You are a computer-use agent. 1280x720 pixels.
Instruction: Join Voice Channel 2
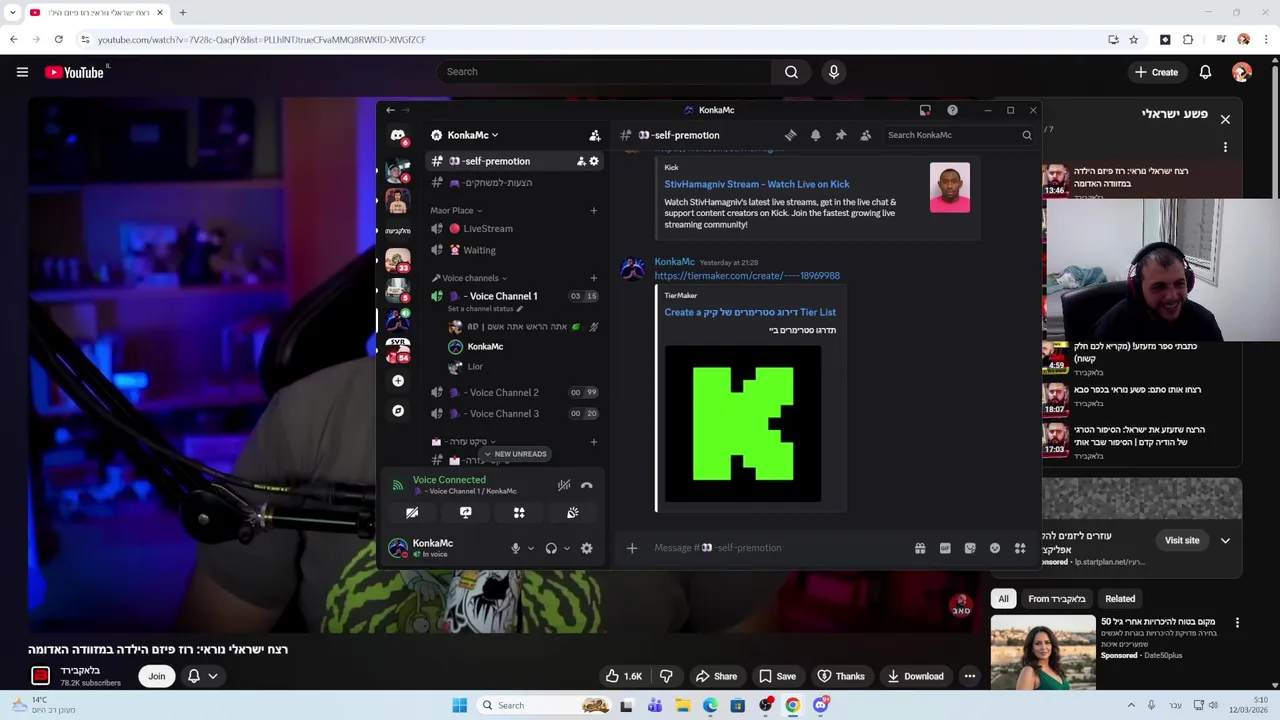(514, 392)
